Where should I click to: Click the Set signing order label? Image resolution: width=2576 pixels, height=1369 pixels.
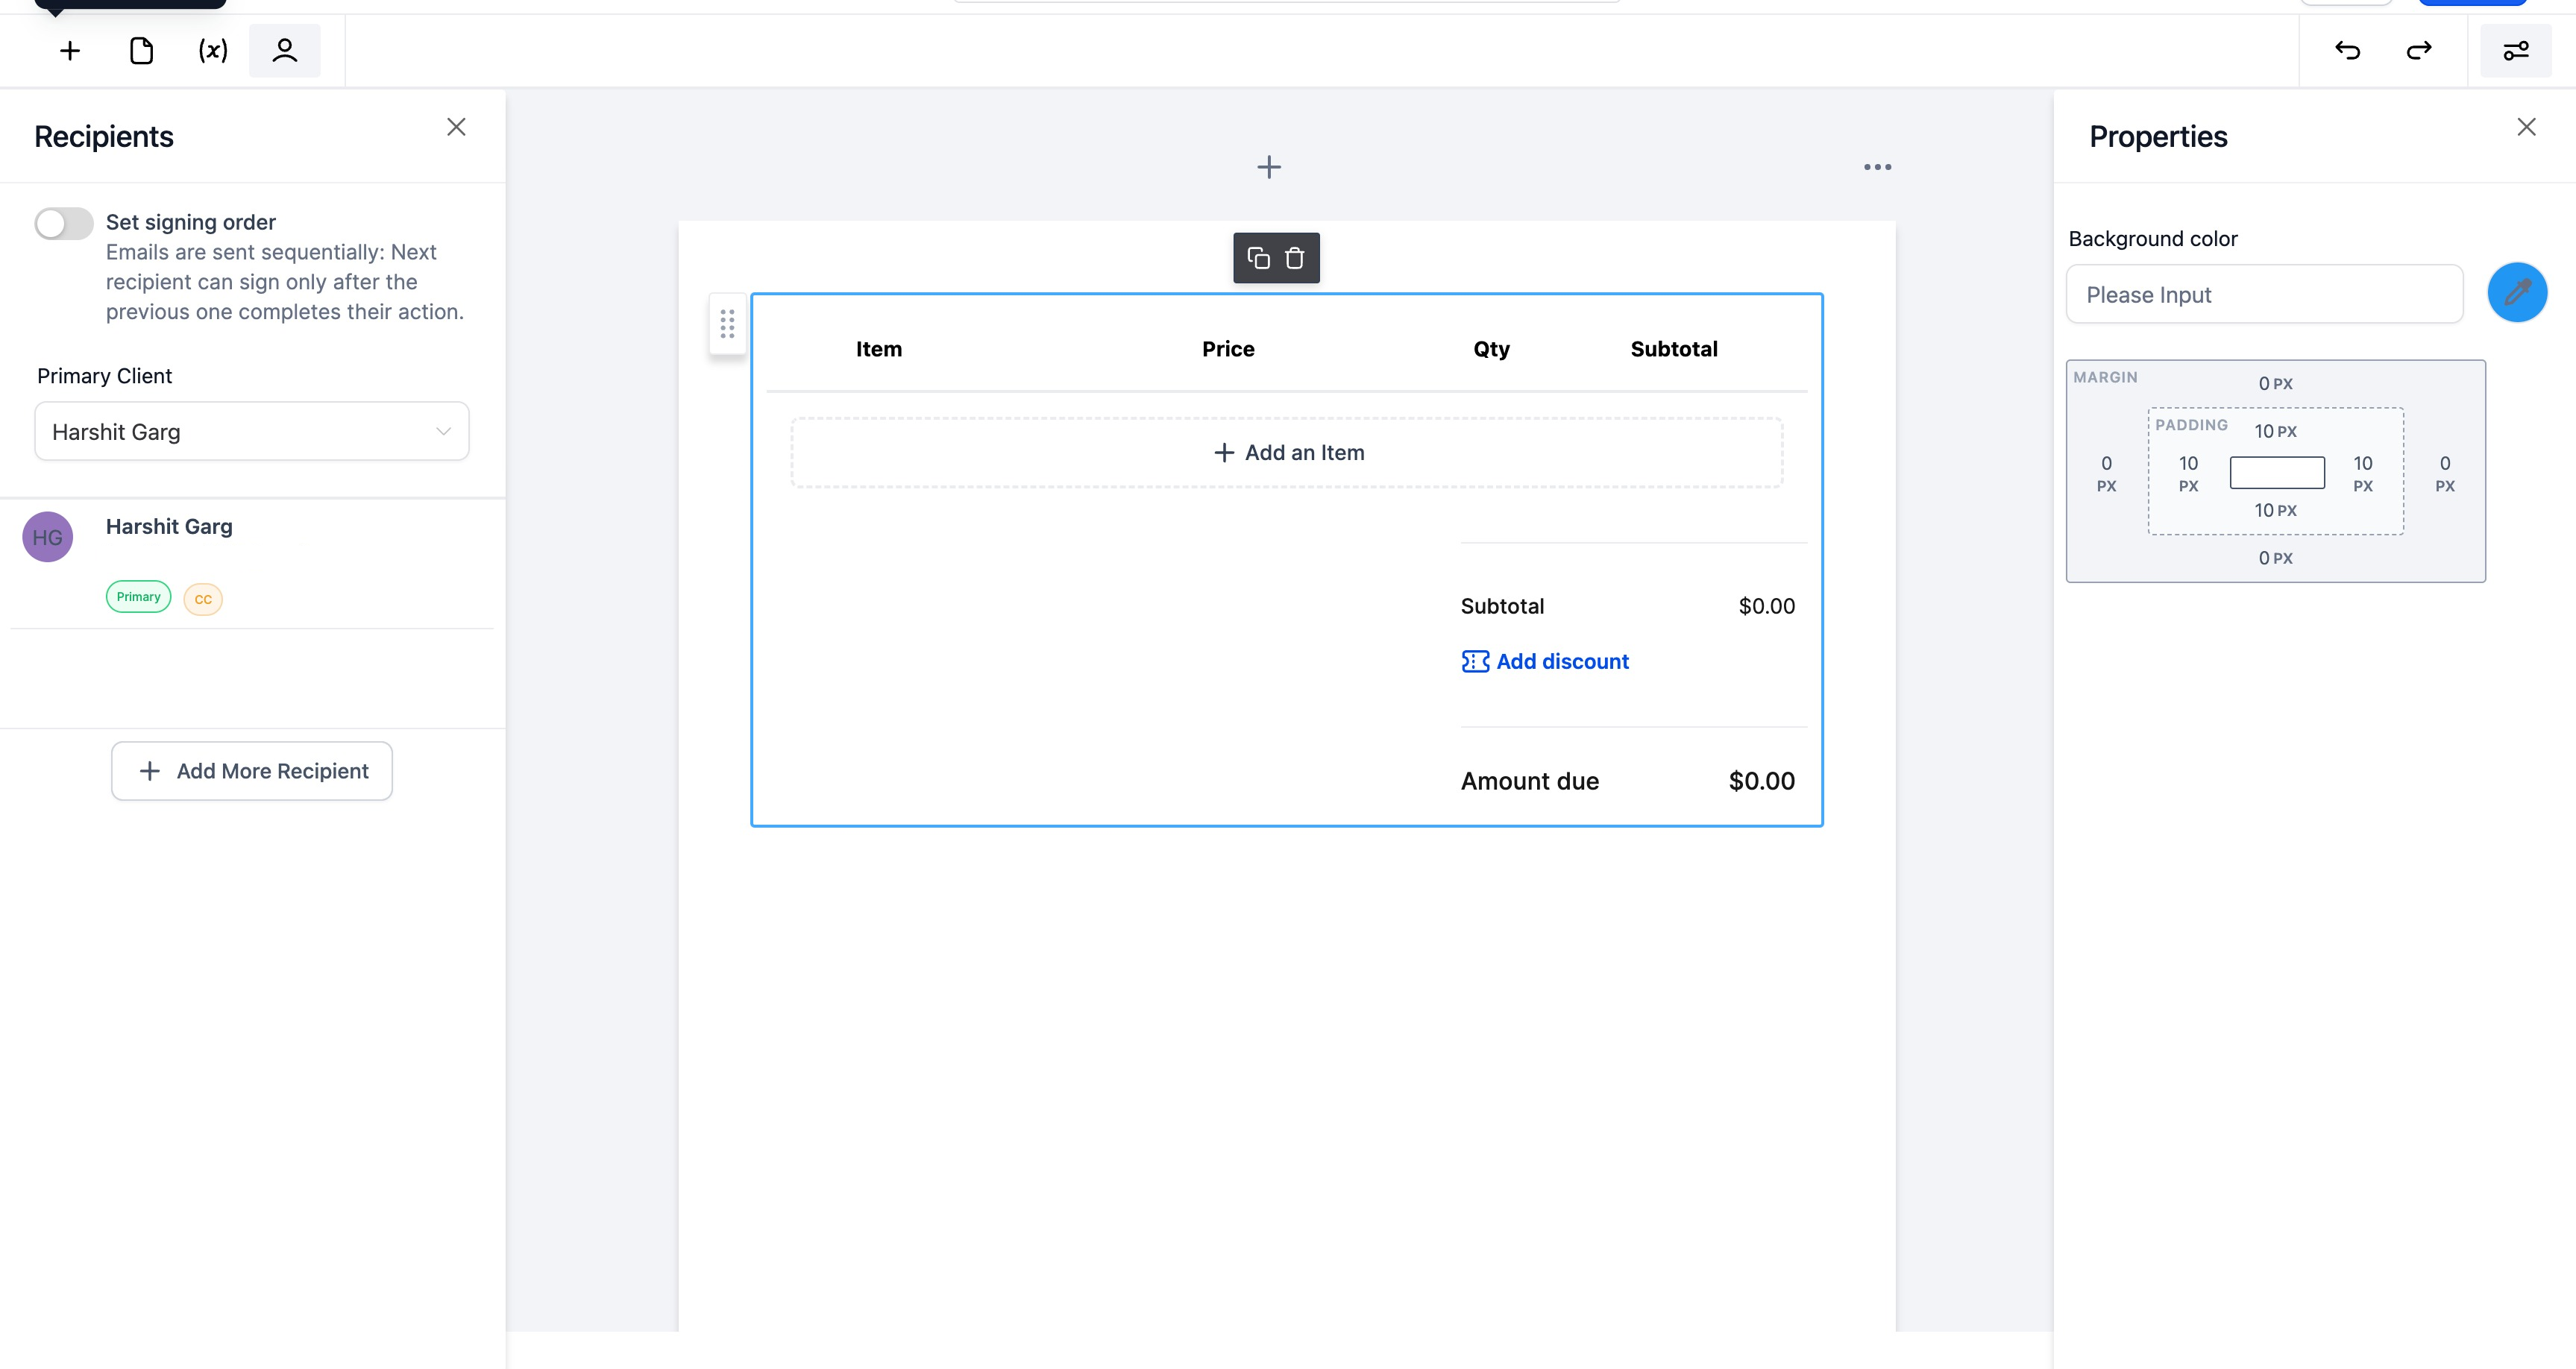191,222
